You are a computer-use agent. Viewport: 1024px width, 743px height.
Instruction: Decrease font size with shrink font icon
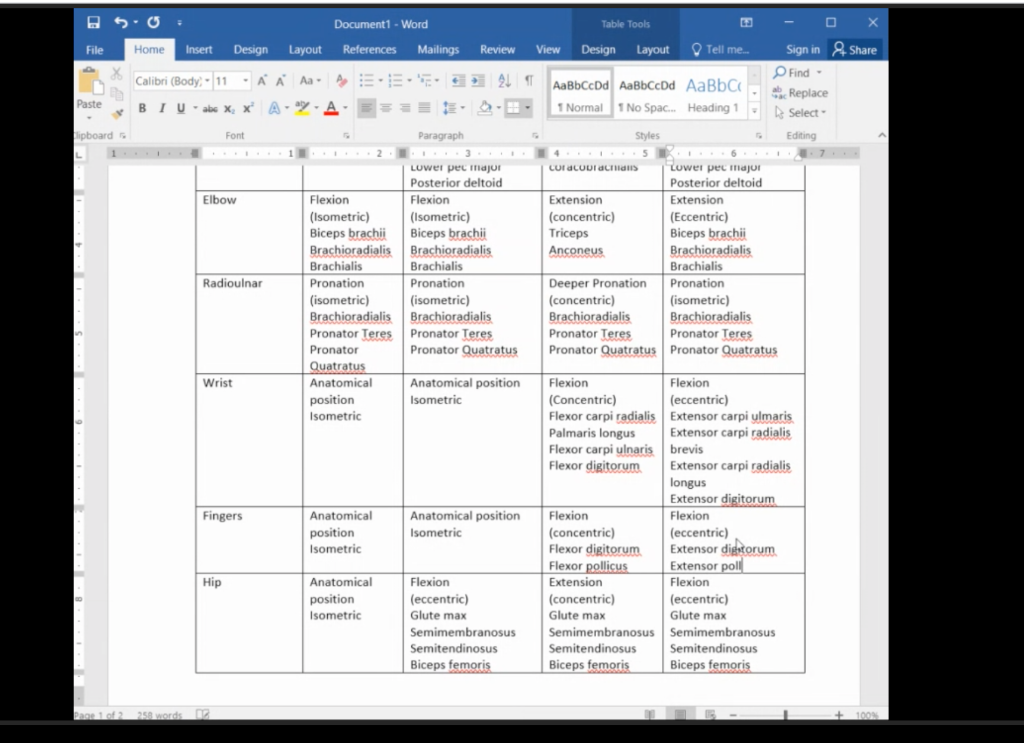[x=281, y=81]
